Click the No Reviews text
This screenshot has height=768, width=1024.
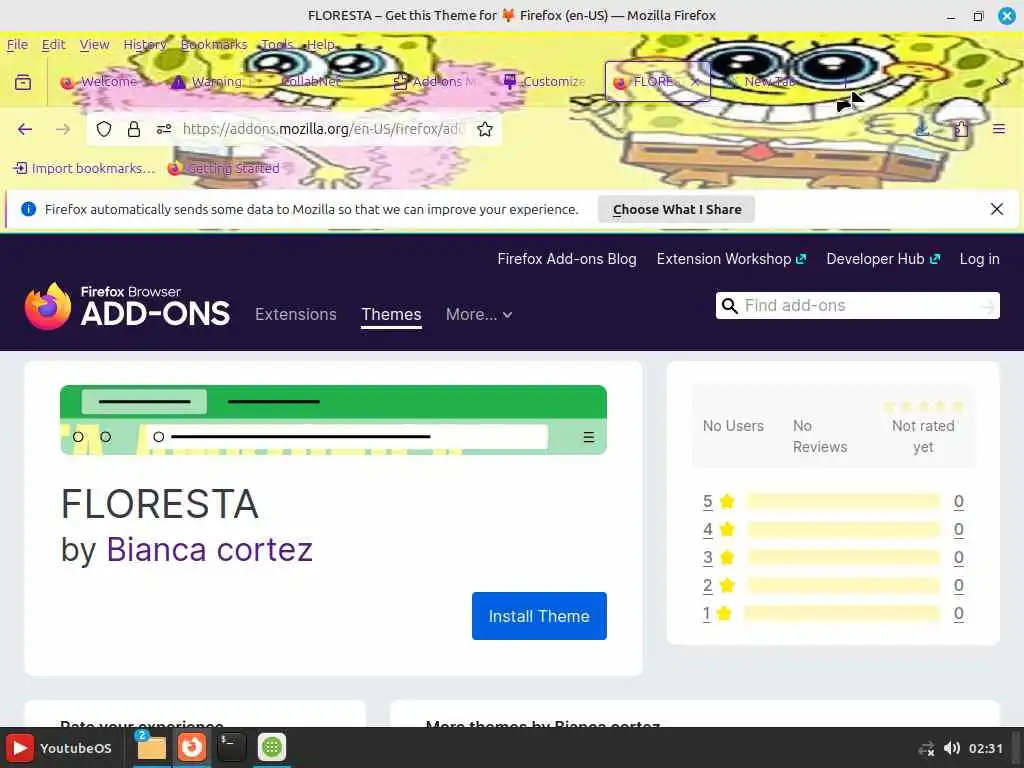(820, 436)
